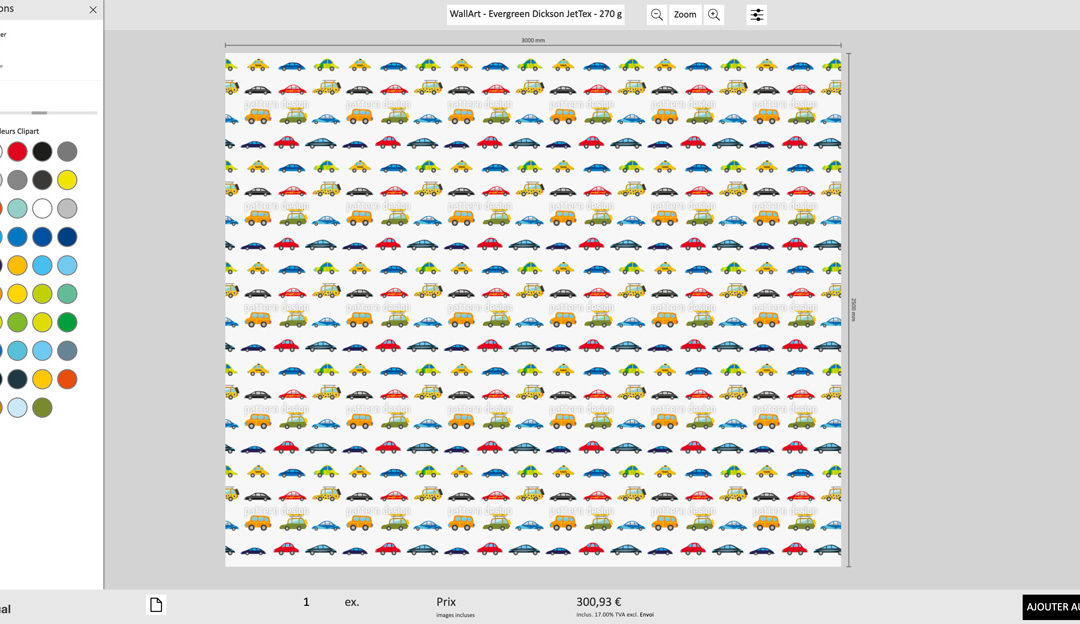Click the quantity field showing 1
1080x624 pixels.
point(307,602)
